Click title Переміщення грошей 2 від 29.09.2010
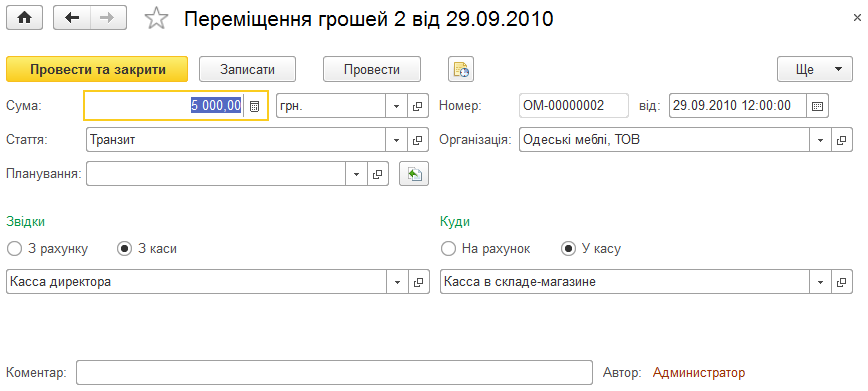 [369, 19]
